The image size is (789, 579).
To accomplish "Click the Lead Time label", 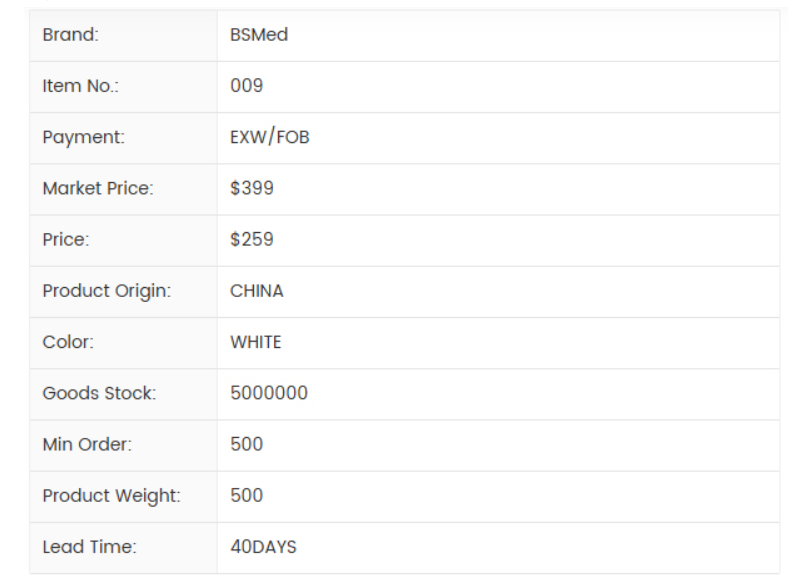I will 89,547.
